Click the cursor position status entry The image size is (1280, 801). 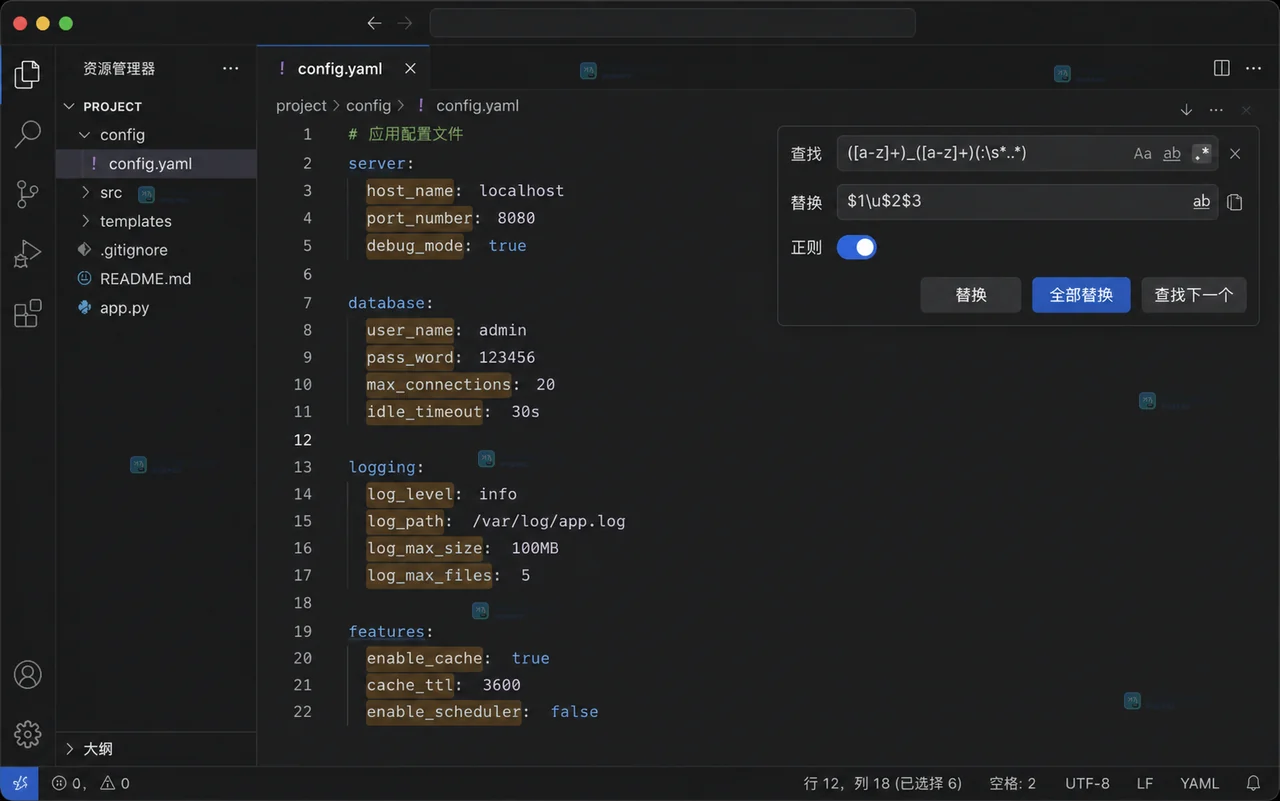(883, 784)
